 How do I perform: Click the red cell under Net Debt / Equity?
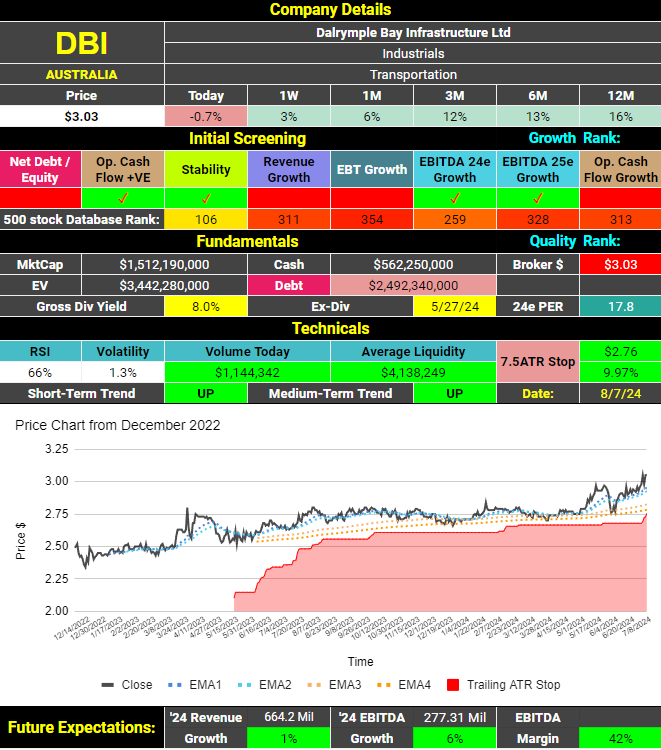click(x=40, y=198)
